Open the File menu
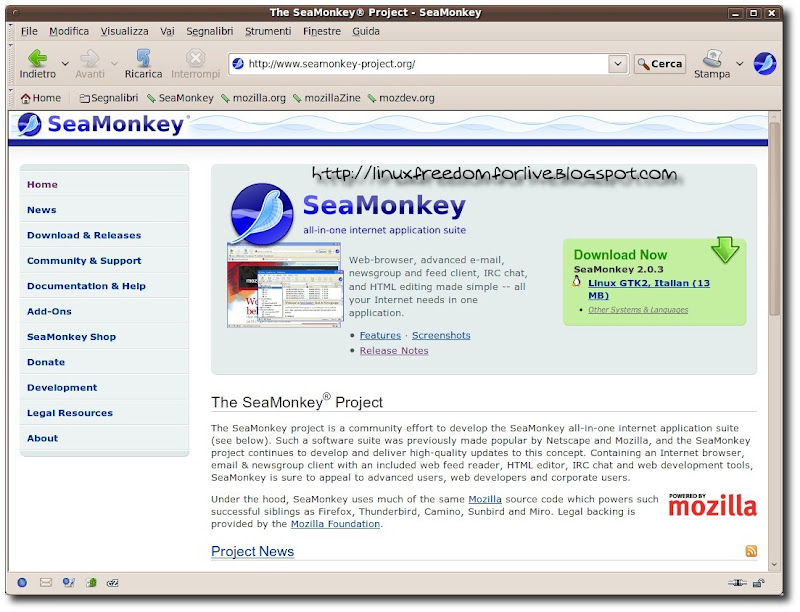This screenshot has width=800, height=612. pyautogui.click(x=29, y=31)
